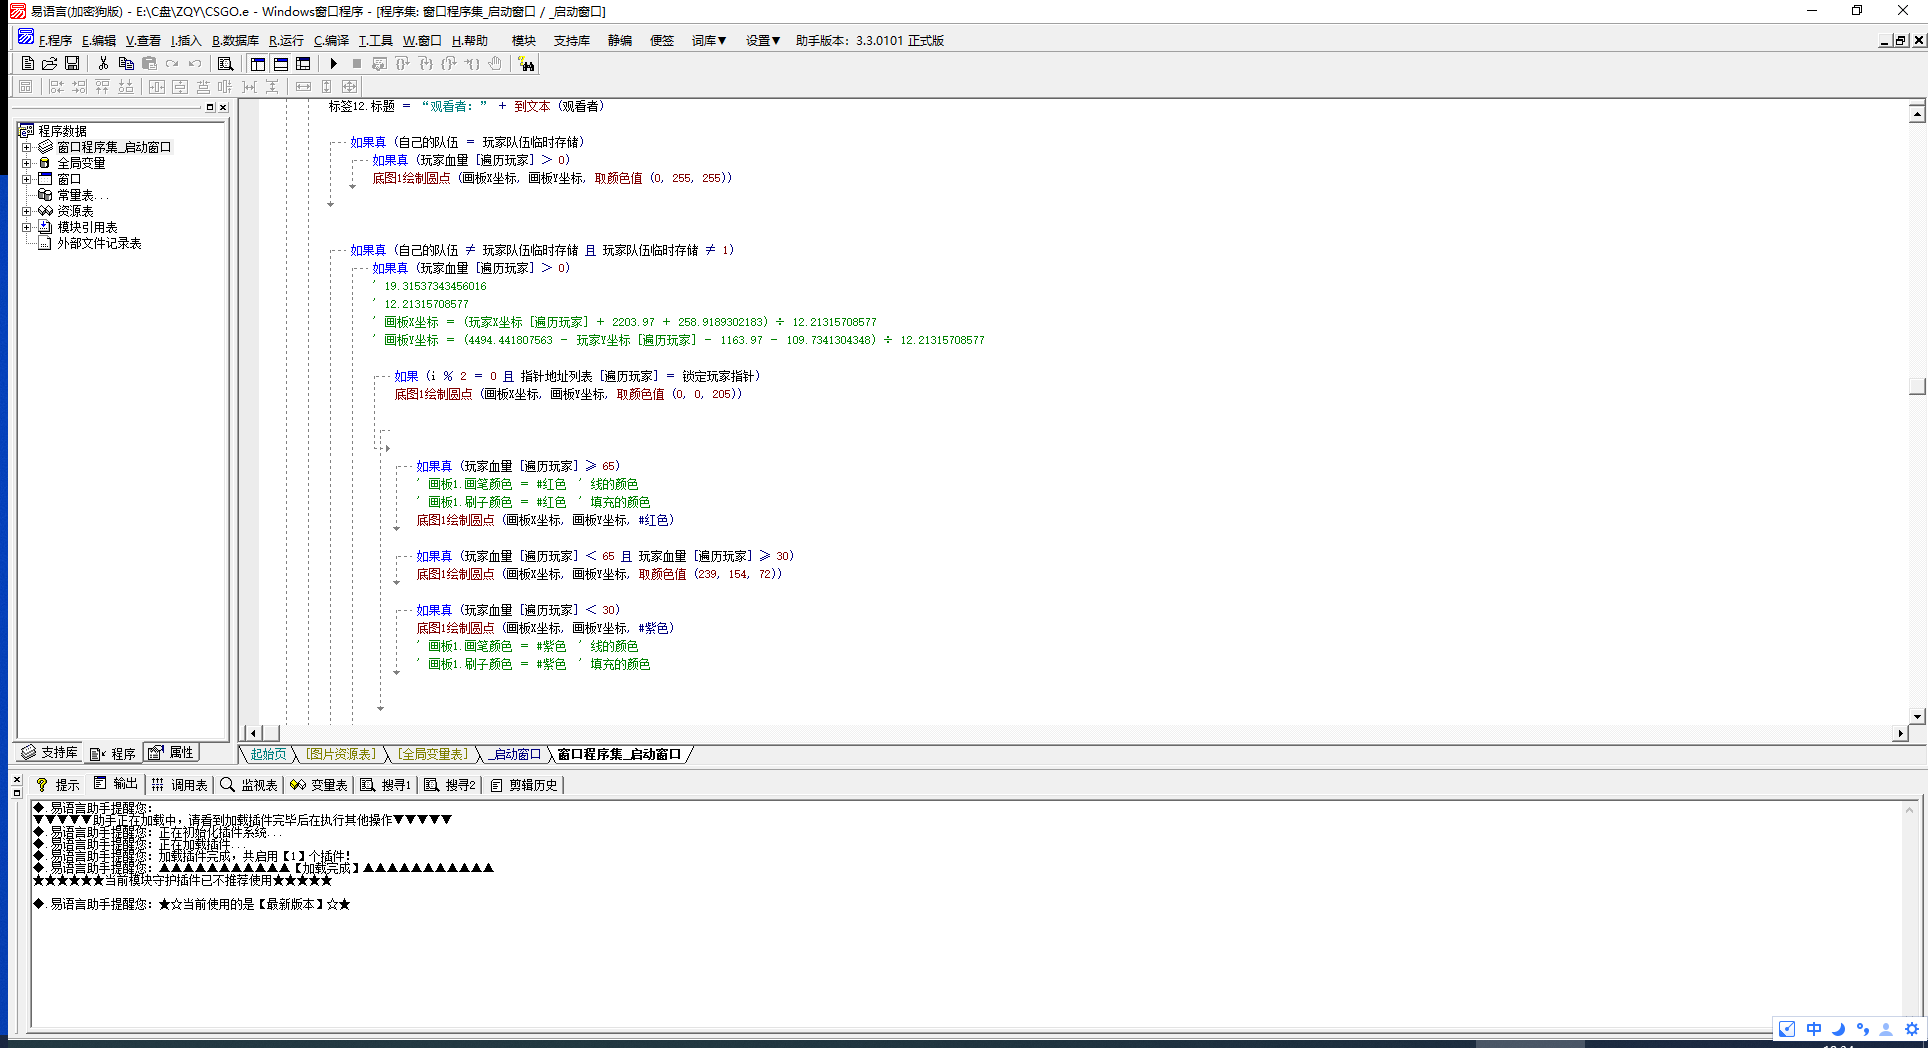Screen dimensions: 1928x1048
Task: Click the IME 中 language indicator
Action: point(1814,1028)
